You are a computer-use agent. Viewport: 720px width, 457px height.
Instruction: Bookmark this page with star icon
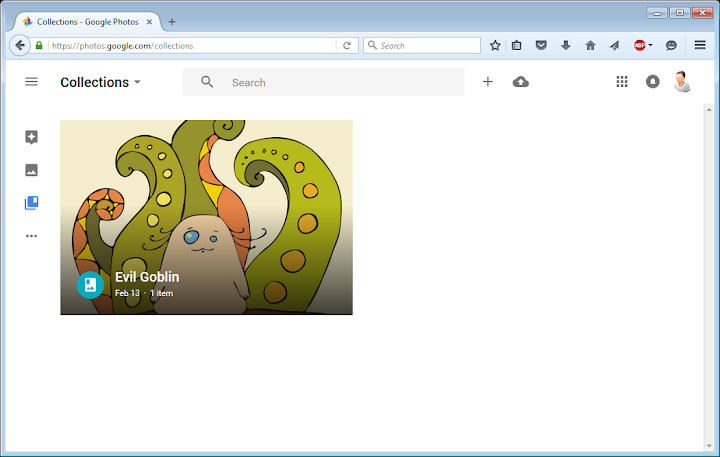point(495,45)
